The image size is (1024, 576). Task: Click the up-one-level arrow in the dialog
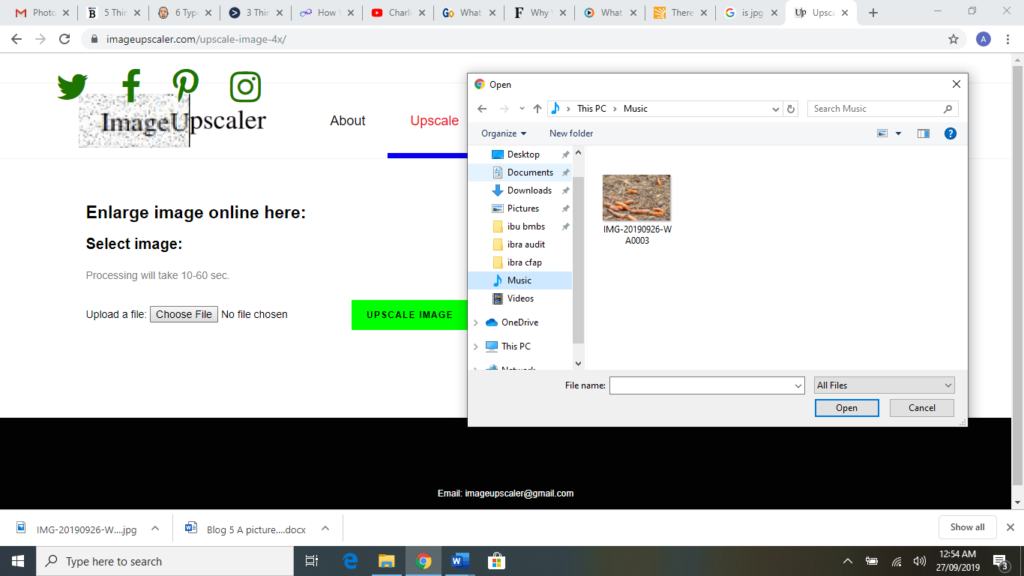(538, 108)
